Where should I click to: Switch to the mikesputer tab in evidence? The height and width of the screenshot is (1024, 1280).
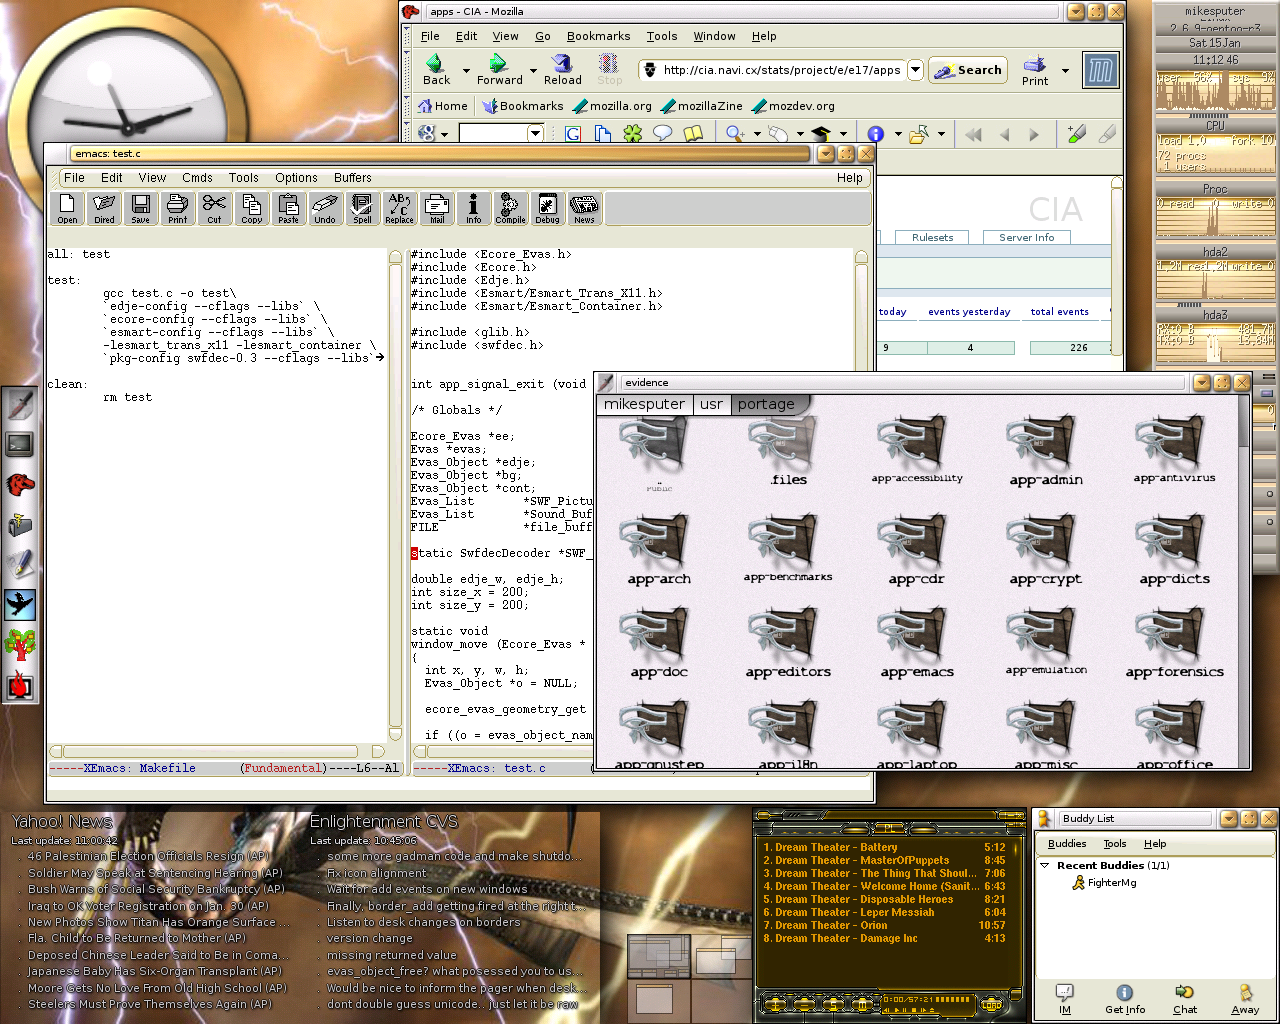644,404
